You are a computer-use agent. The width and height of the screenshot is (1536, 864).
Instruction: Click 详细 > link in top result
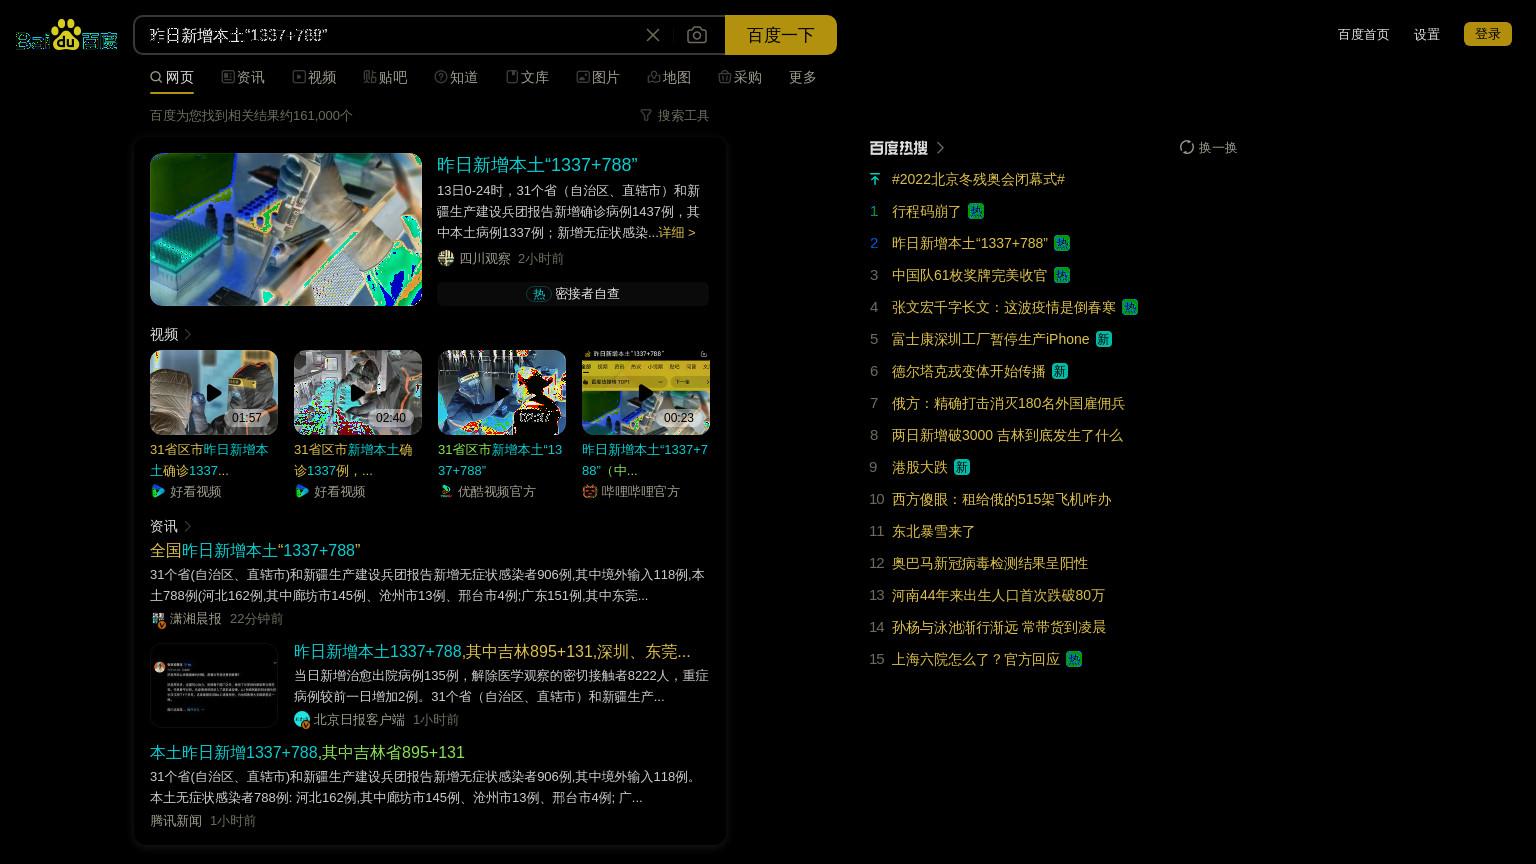[677, 232]
